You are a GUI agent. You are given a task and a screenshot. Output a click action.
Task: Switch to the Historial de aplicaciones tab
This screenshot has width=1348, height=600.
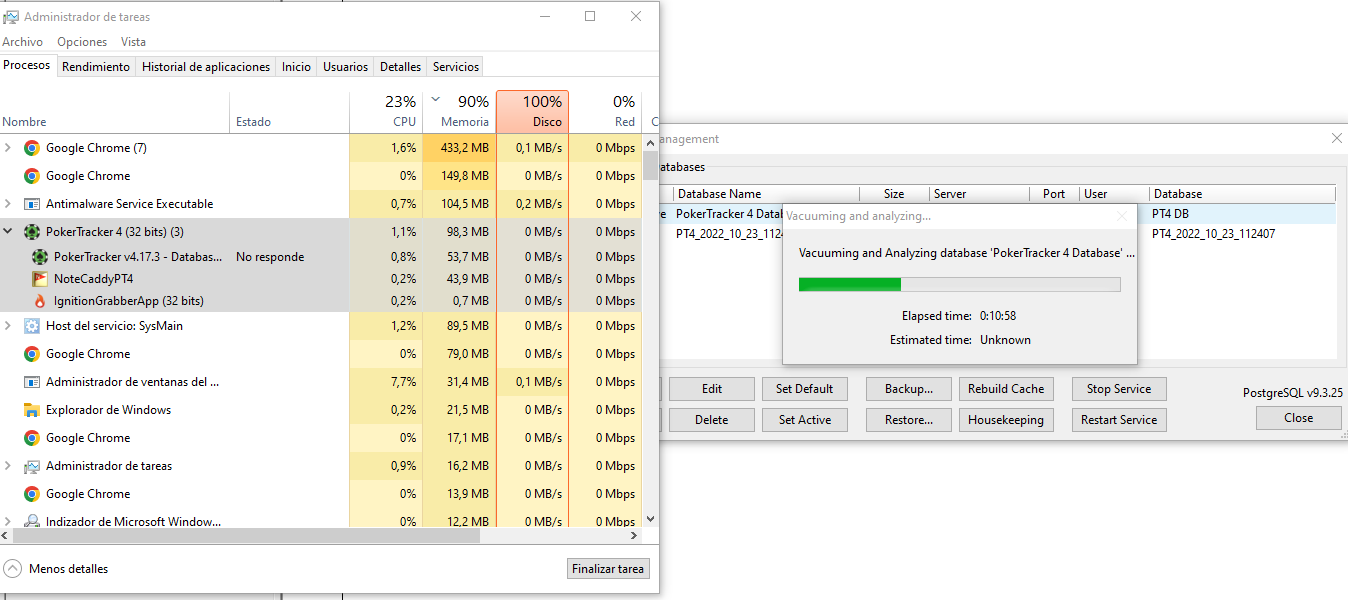click(x=206, y=67)
